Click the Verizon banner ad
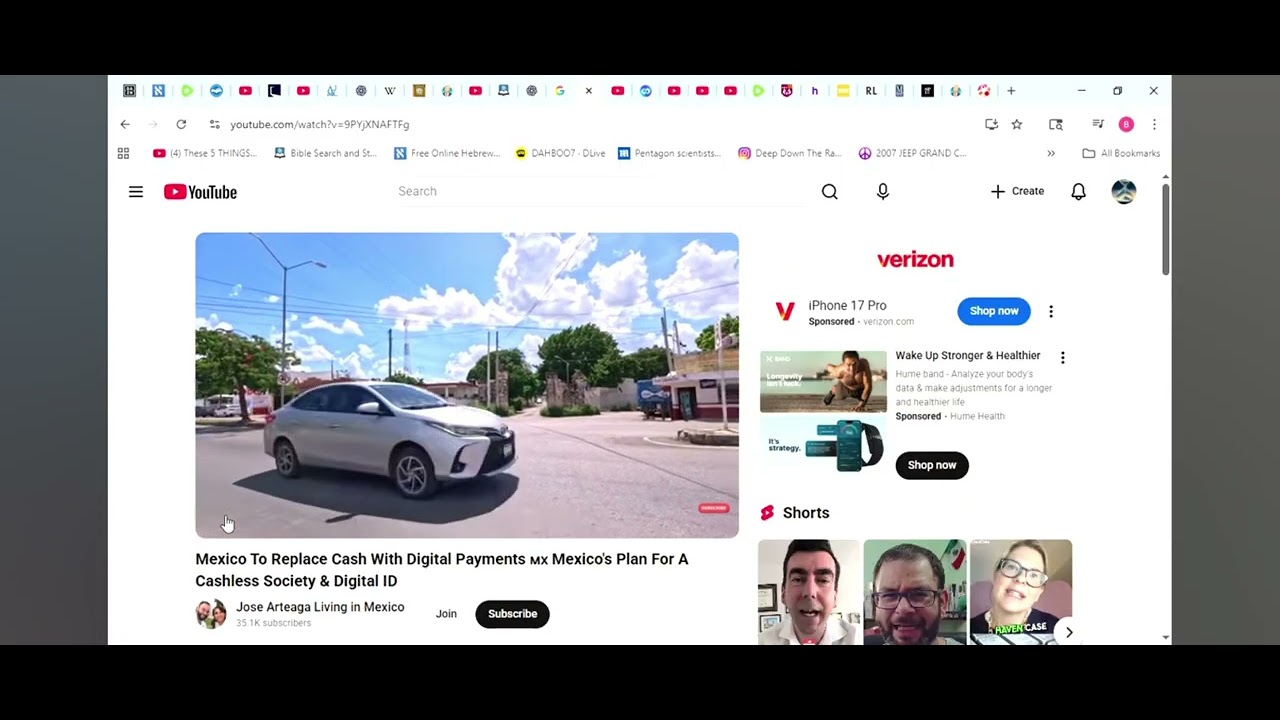Screen dimensions: 1280x720 pyautogui.click(x=915, y=260)
